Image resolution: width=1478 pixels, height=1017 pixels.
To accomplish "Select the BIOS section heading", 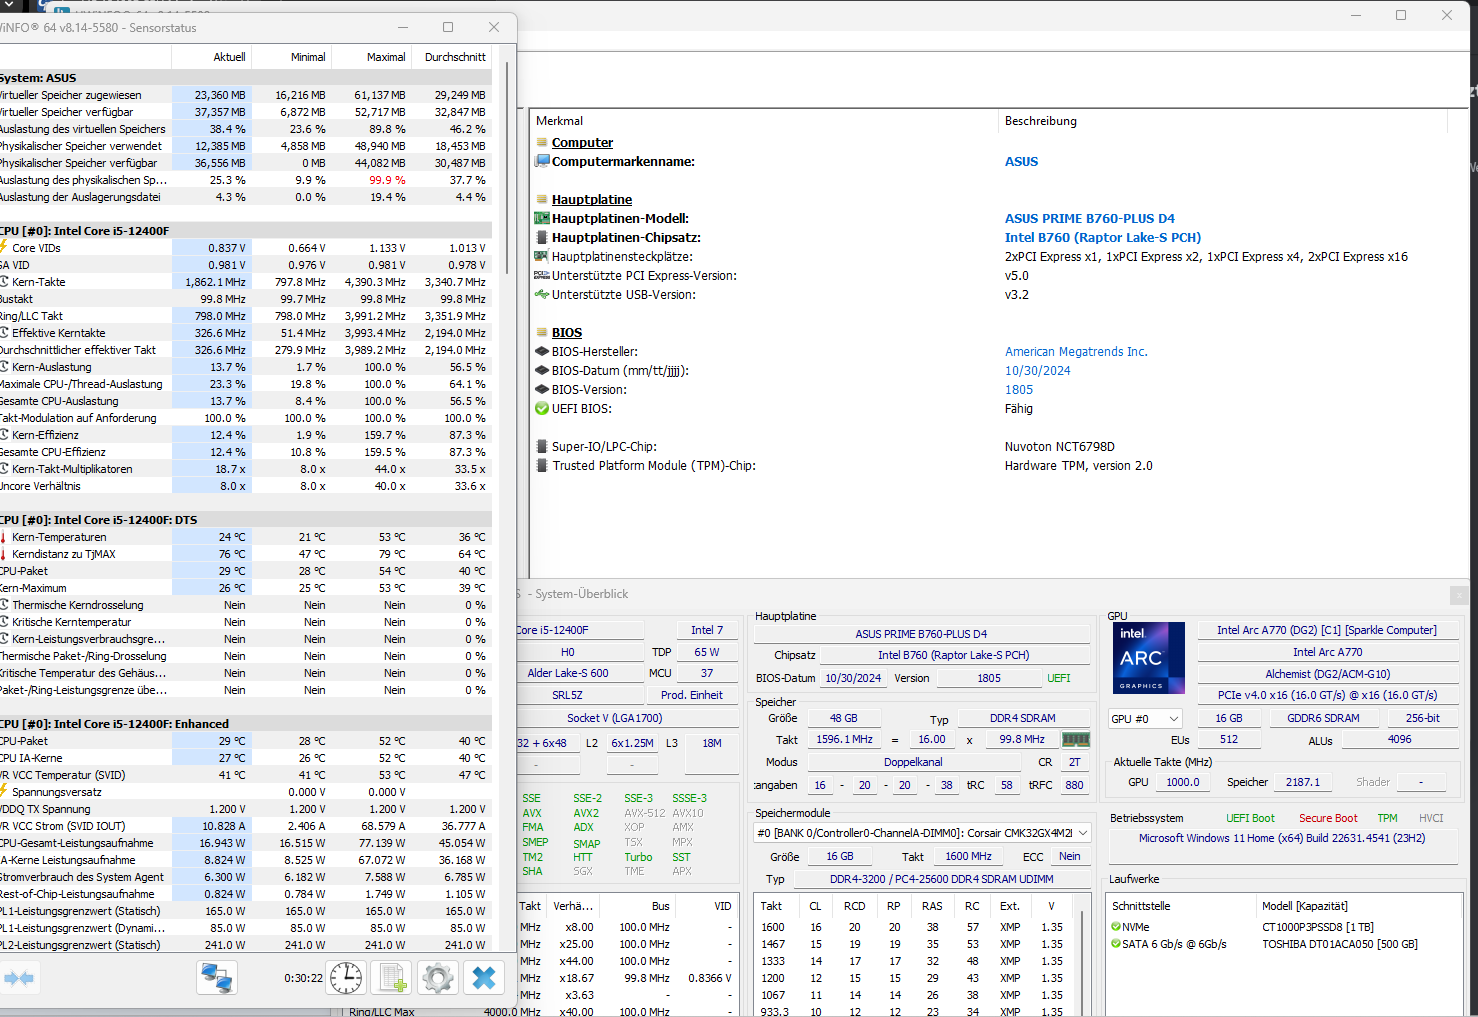I will tap(567, 333).
